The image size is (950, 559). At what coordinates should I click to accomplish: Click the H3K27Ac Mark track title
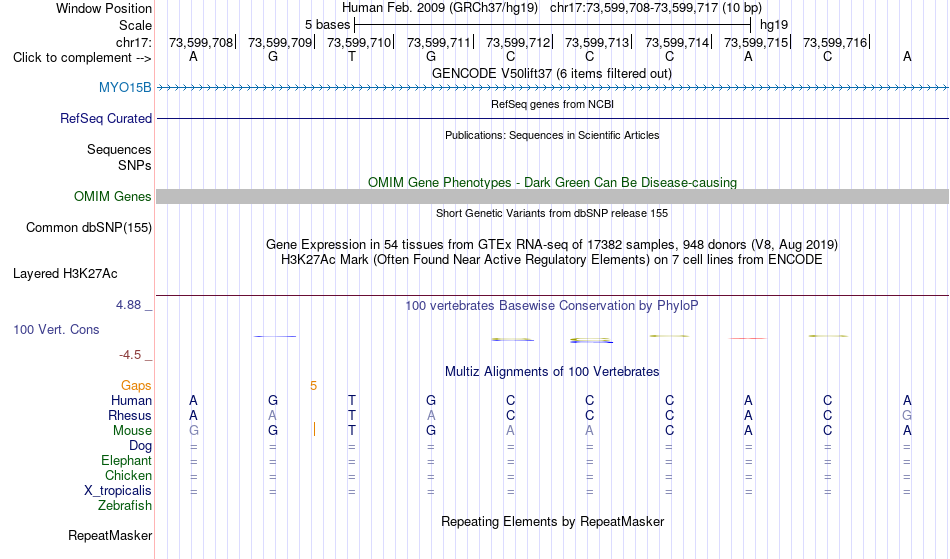pyautogui.click(x=552, y=260)
